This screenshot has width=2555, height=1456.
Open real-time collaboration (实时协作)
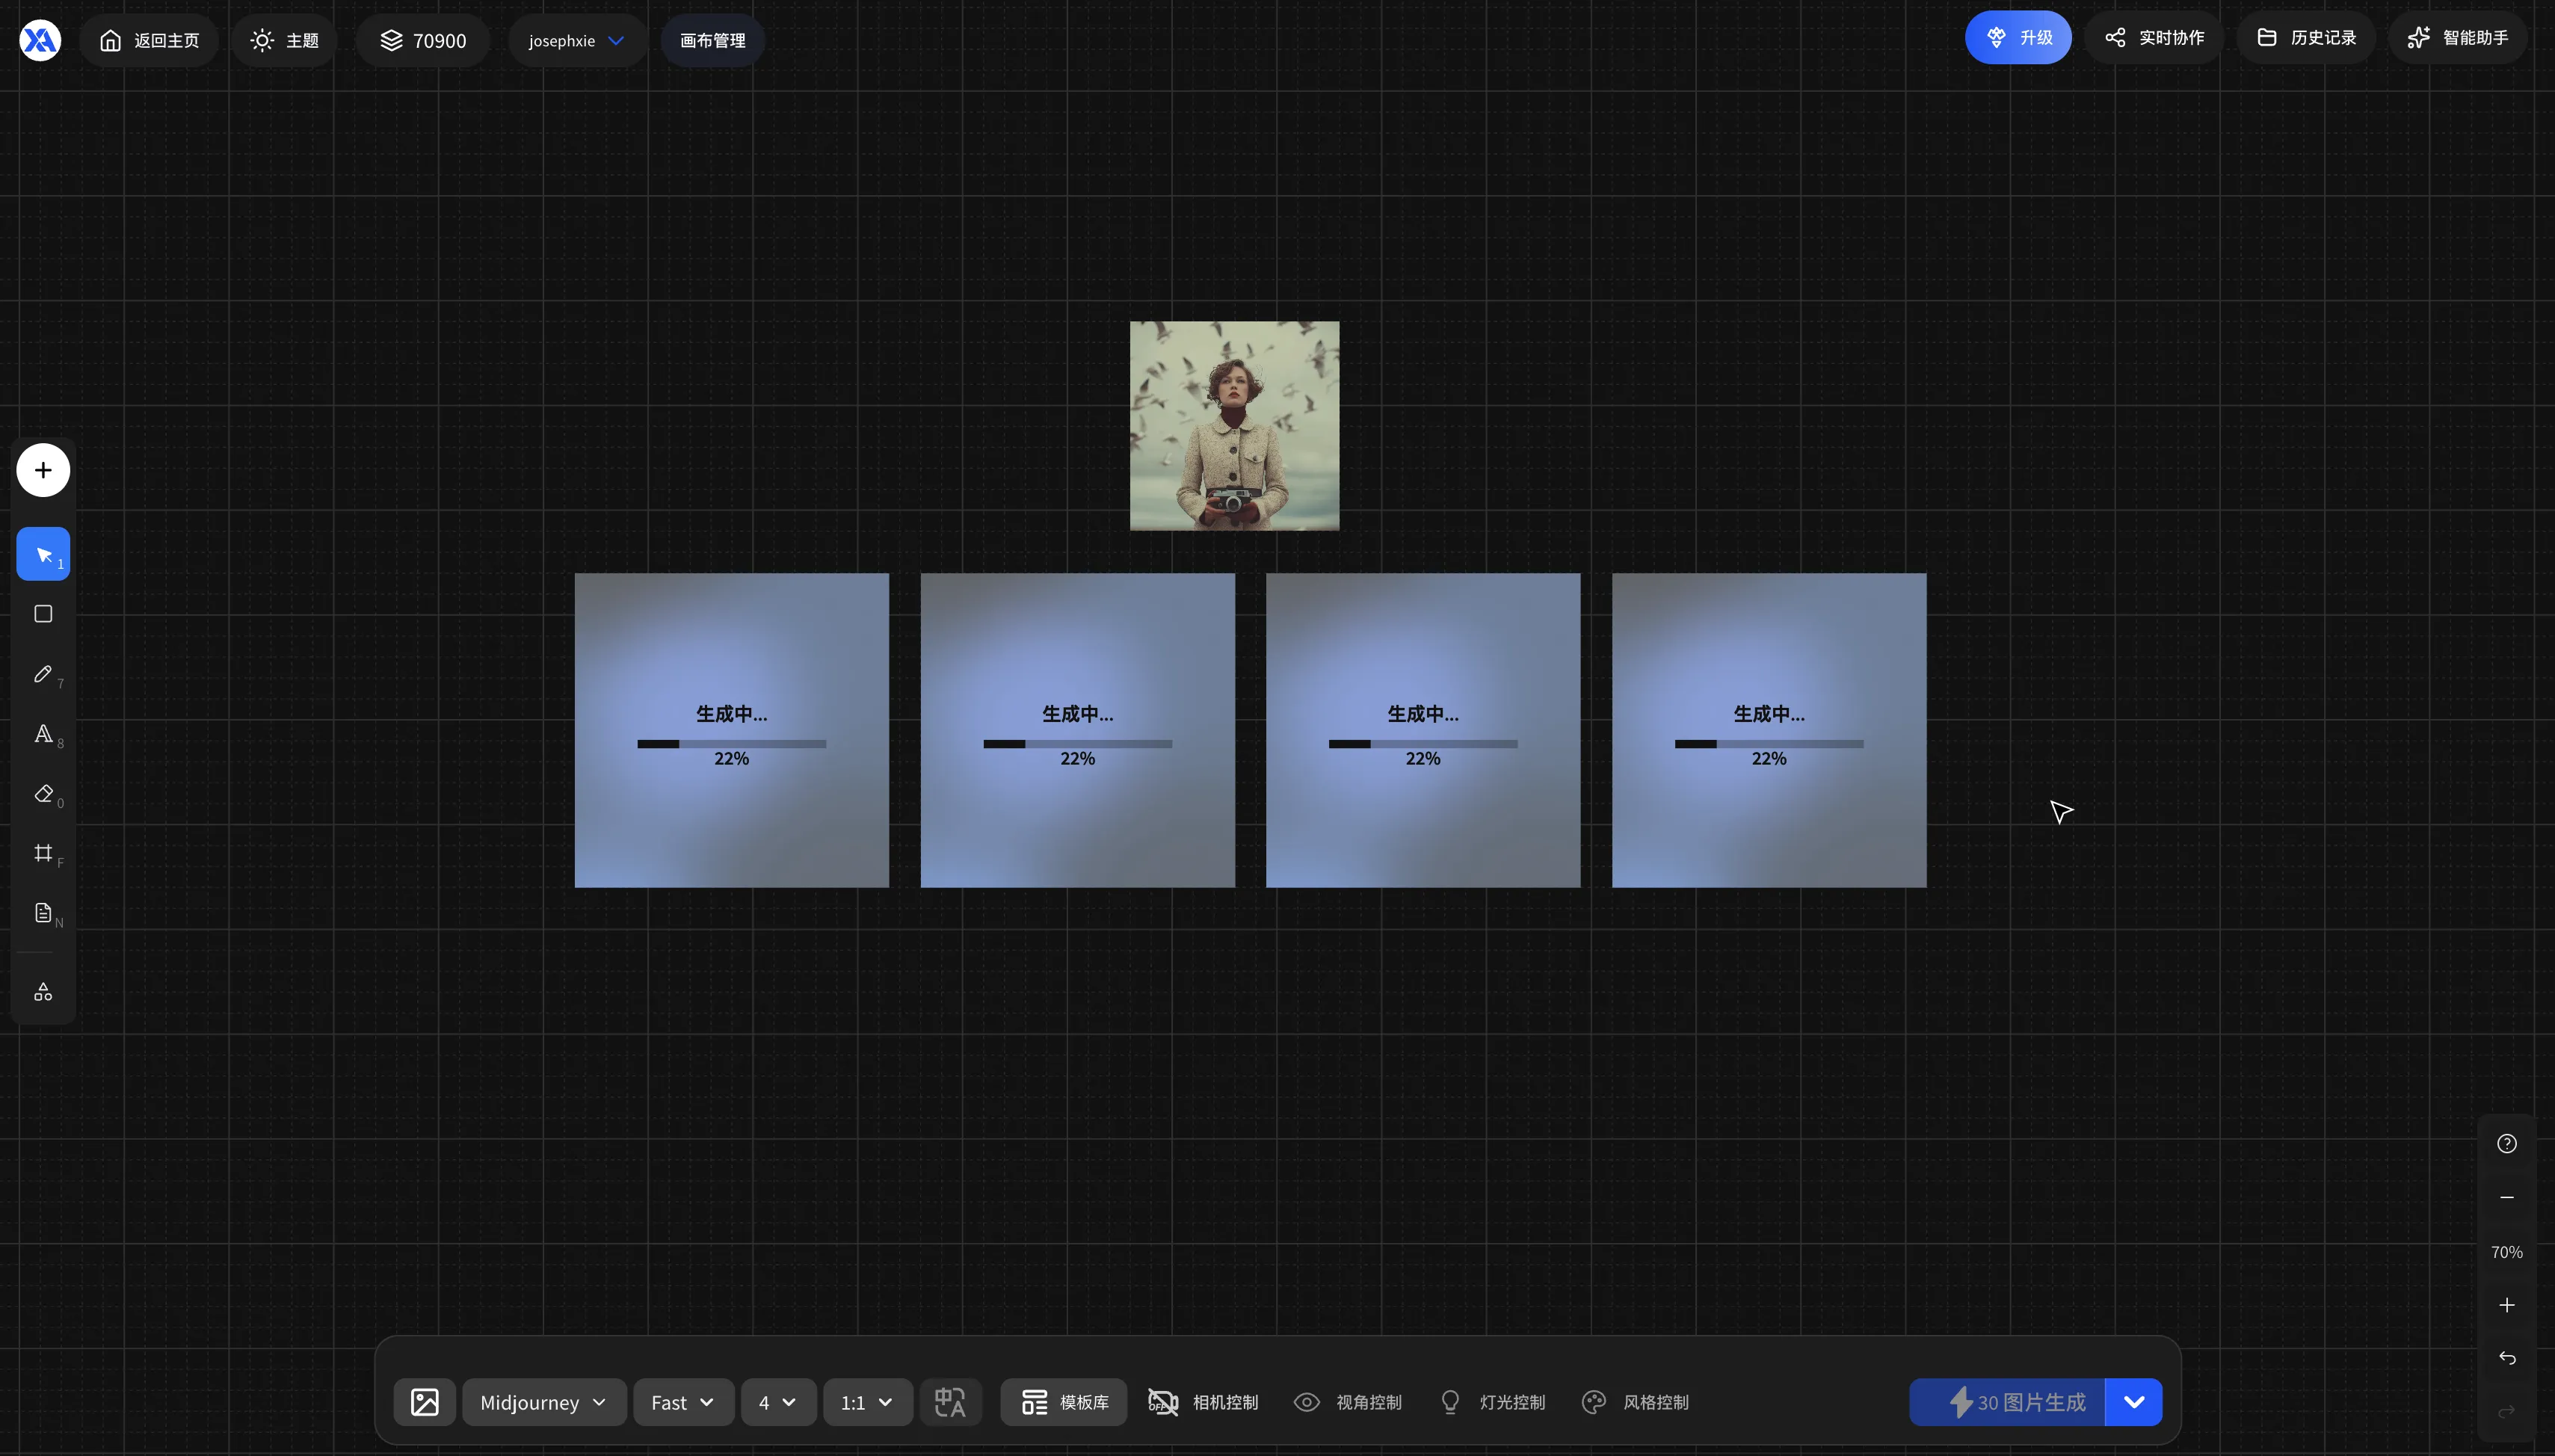tap(2154, 38)
